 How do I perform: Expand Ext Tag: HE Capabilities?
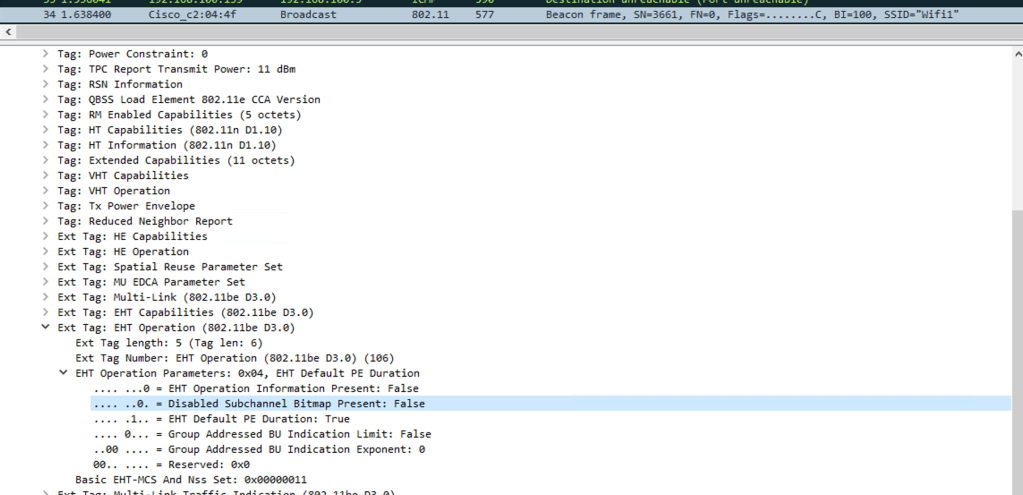point(46,237)
